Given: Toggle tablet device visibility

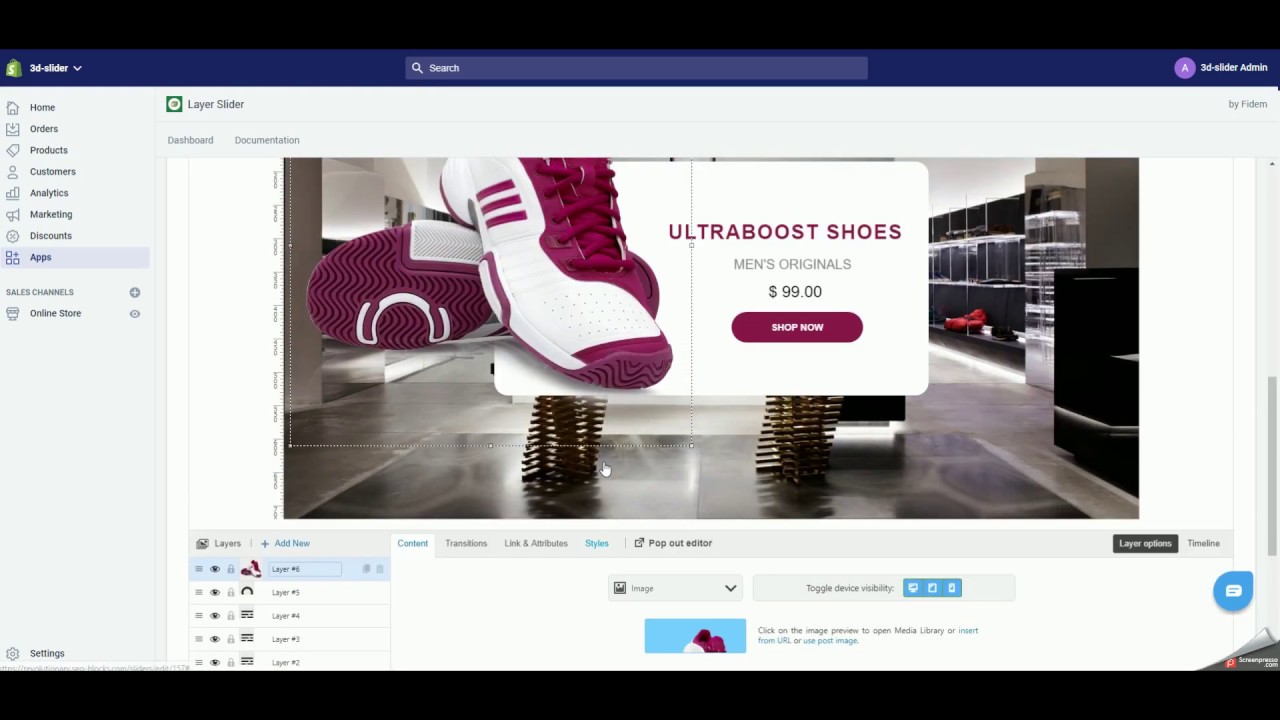Looking at the screenshot, I should 932,588.
